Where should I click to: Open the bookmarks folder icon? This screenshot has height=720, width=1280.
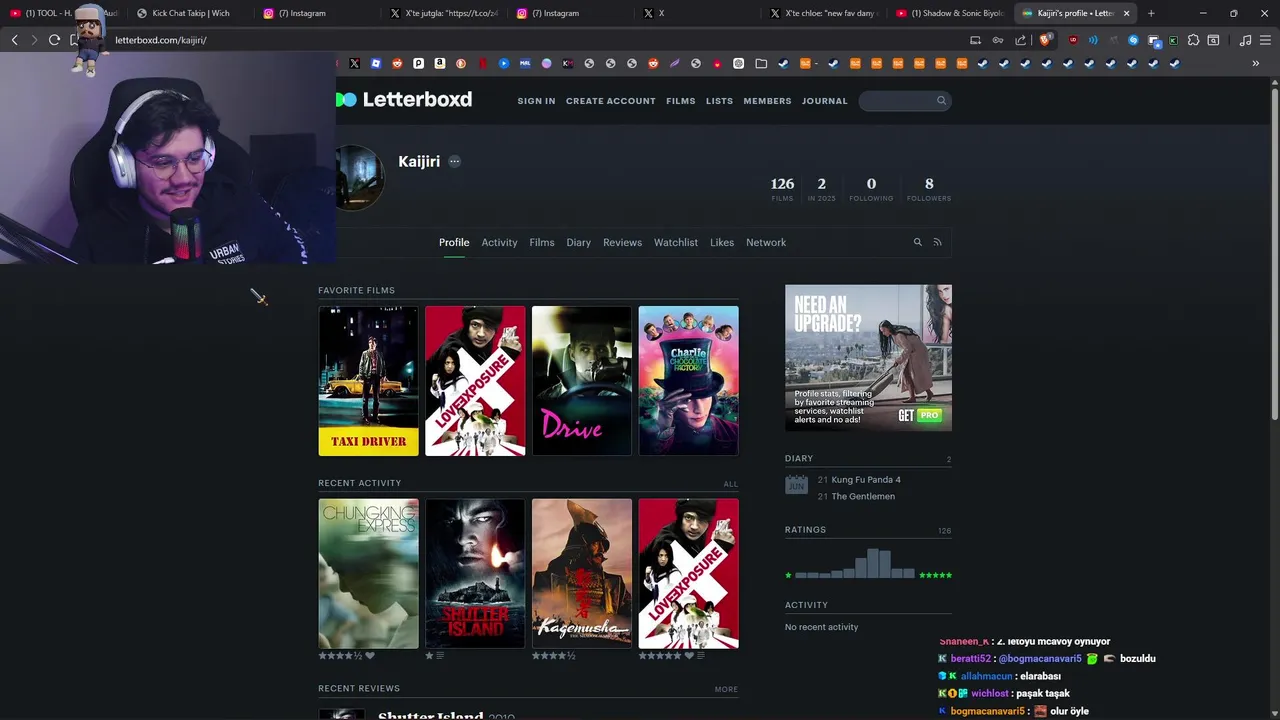tap(761, 63)
